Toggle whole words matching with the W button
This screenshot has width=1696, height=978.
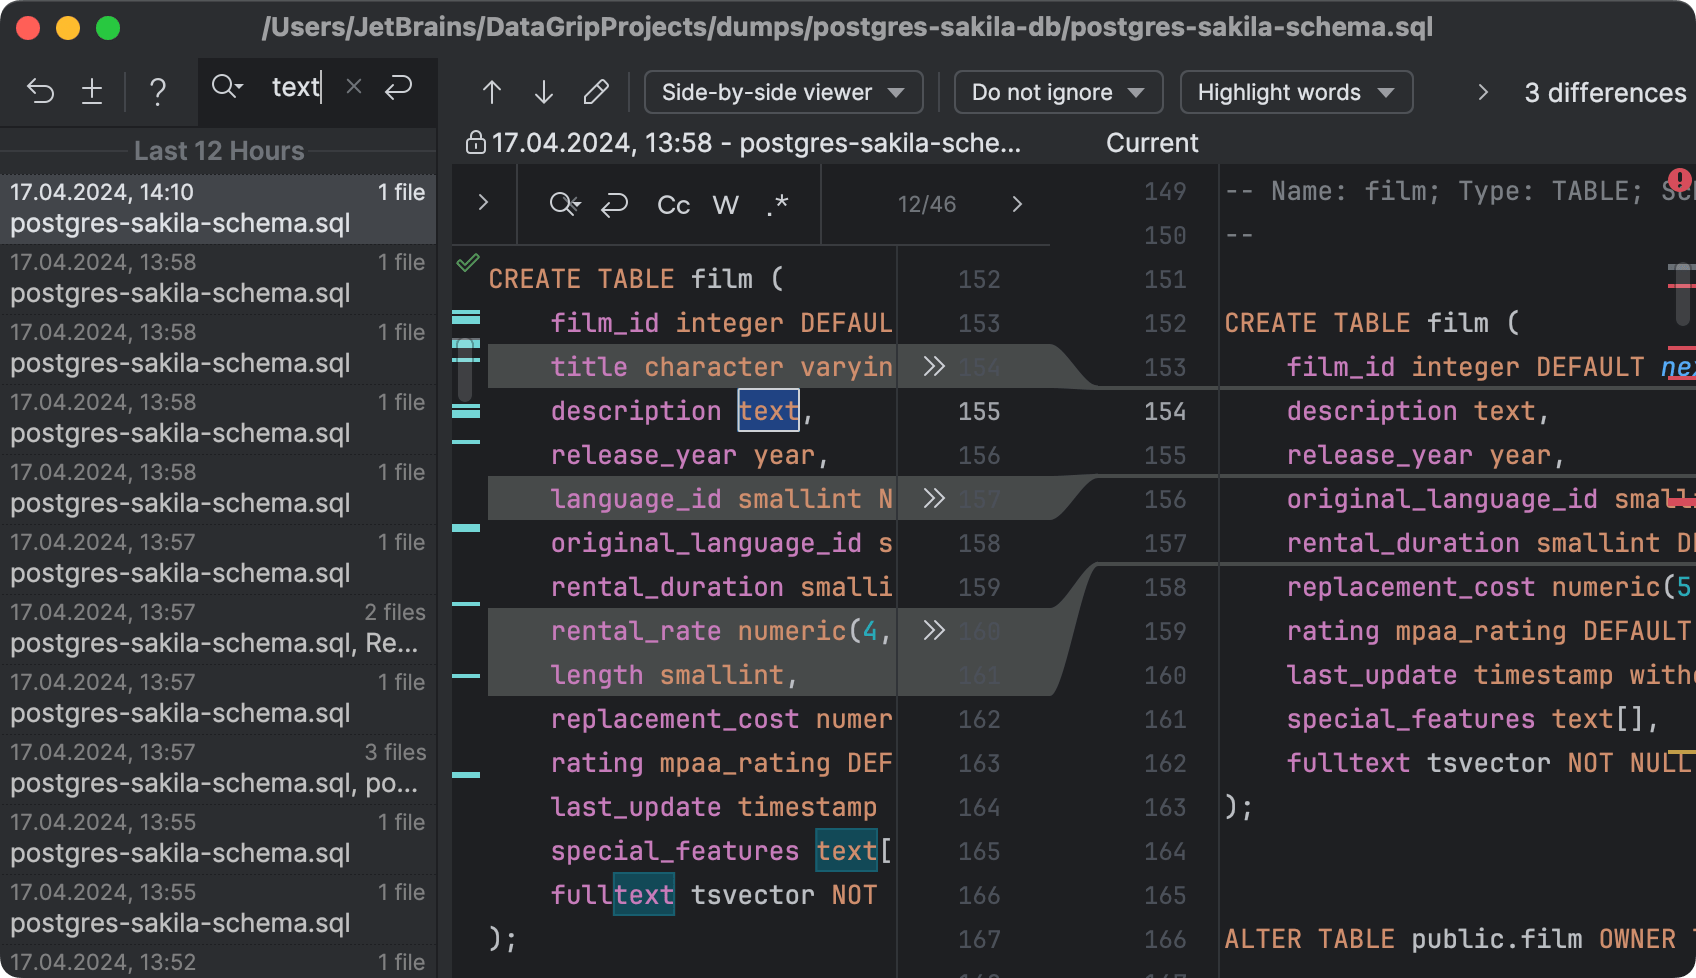(x=726, y=204)
